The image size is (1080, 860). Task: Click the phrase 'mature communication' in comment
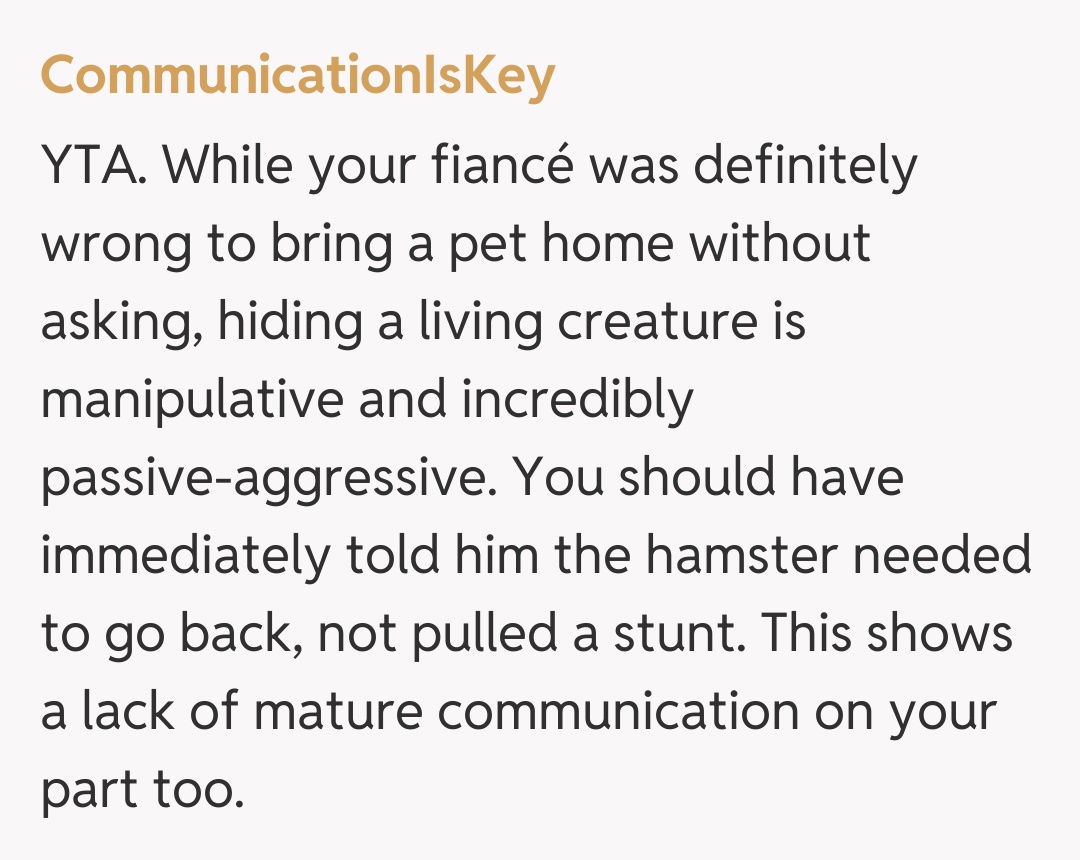pyautogui.click(x=526, y=711)
